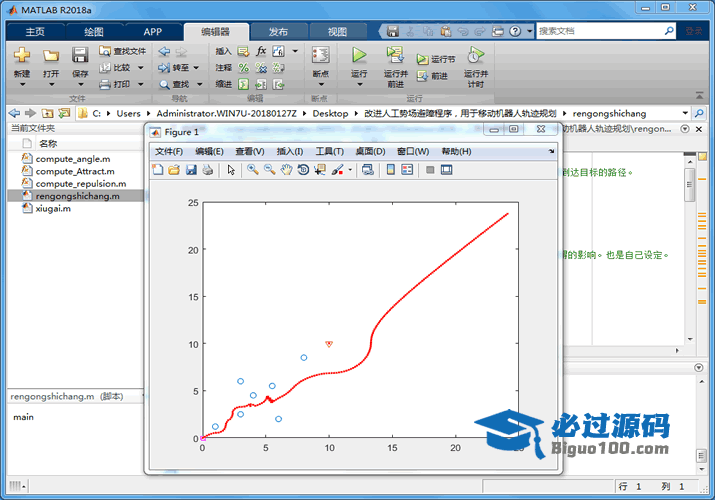This screenshot has height=500, width=715.
Task: Open the Tools (工具) menu in Figure 1
Action: tap(330, 151)
